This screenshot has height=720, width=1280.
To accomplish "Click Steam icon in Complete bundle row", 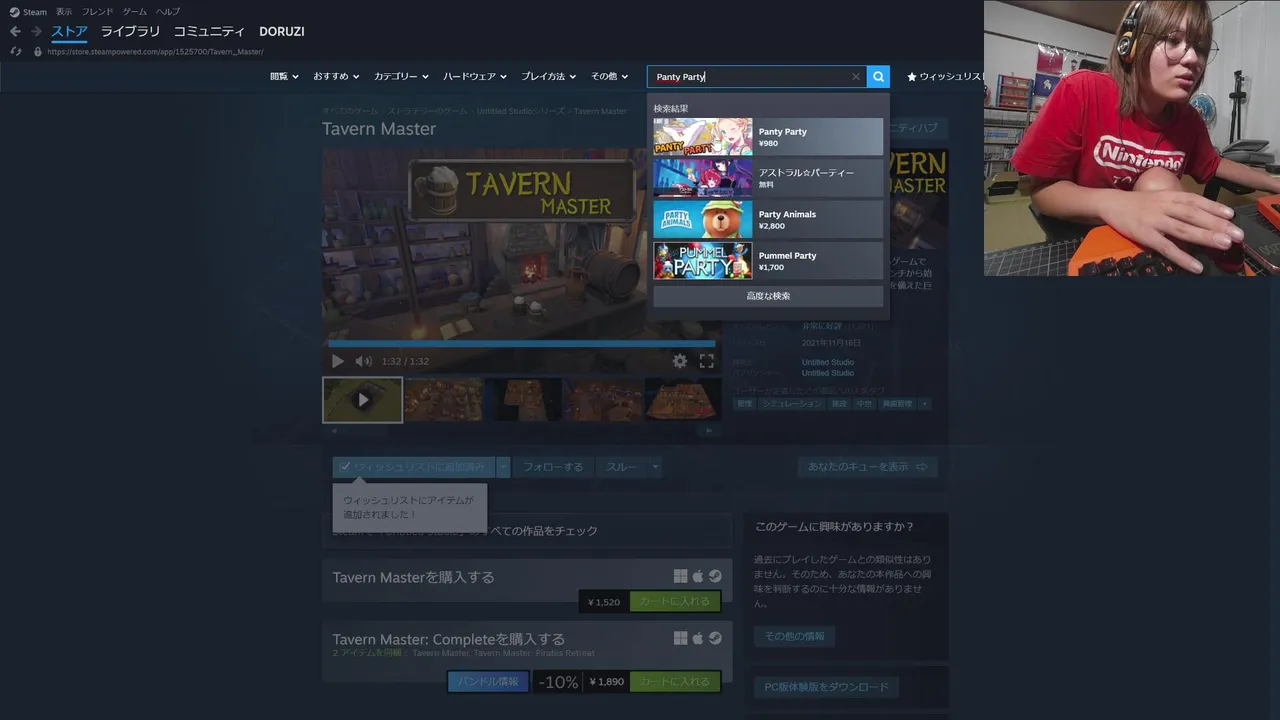I will pos(715,638).
